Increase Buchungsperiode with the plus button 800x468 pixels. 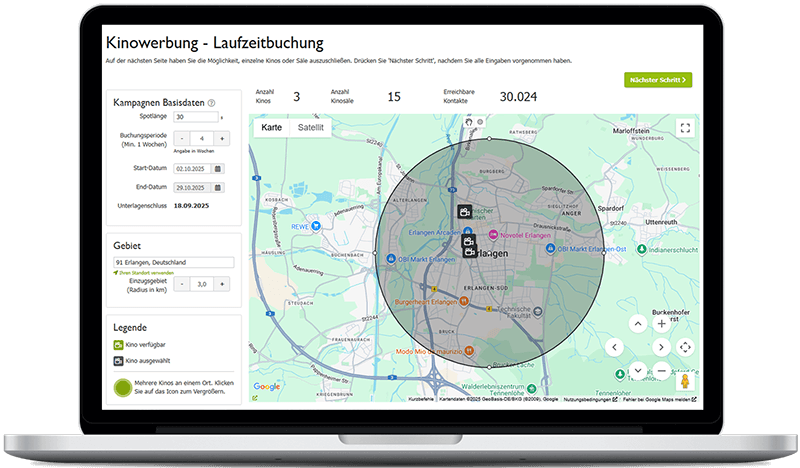click(221, 138)
